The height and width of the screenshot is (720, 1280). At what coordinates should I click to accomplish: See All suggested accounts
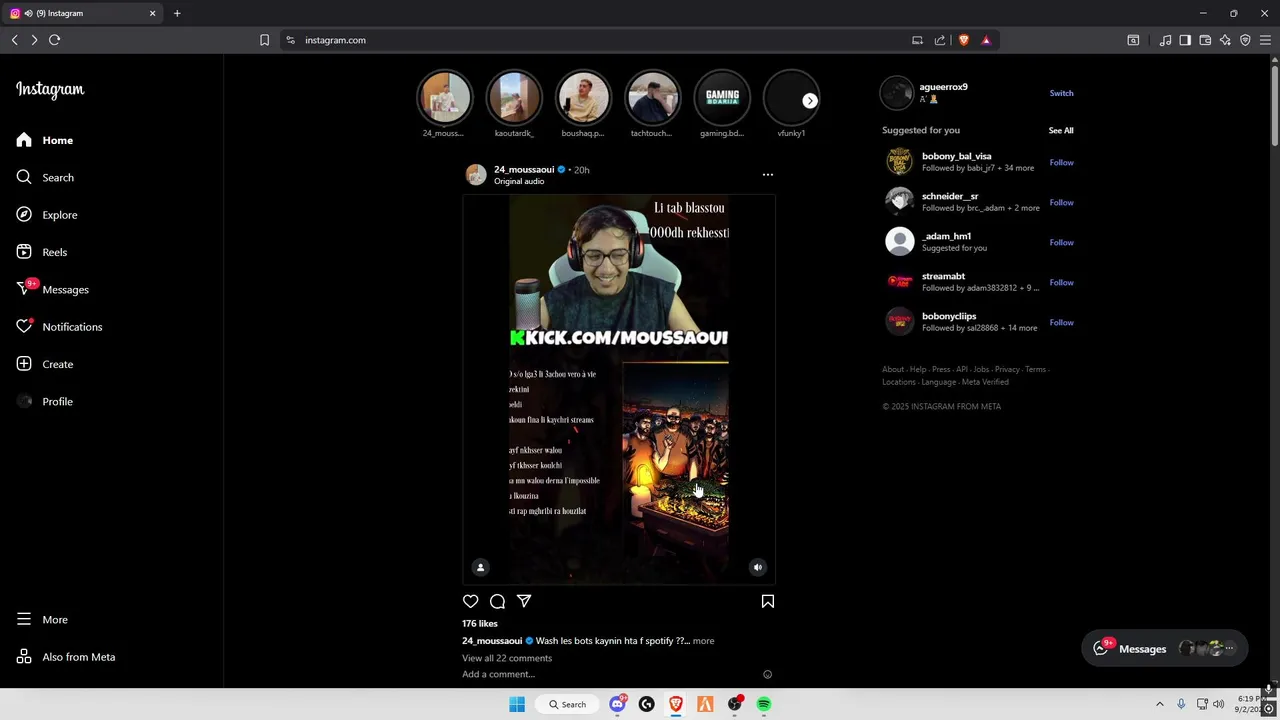point(1061,130)
